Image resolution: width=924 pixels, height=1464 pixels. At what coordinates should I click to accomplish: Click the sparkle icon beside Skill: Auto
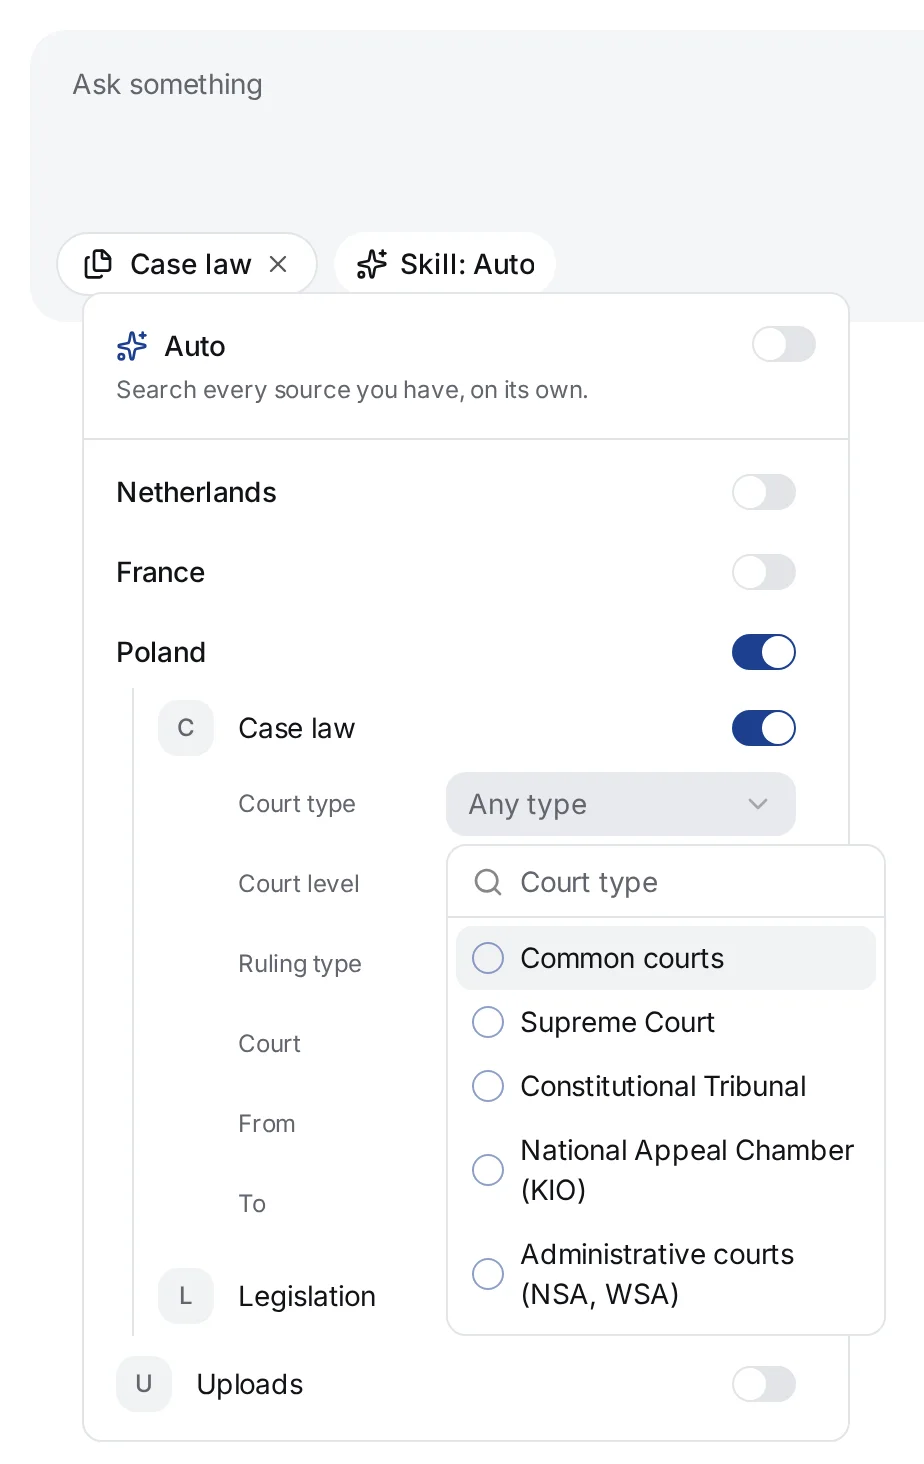pos(372,264)
